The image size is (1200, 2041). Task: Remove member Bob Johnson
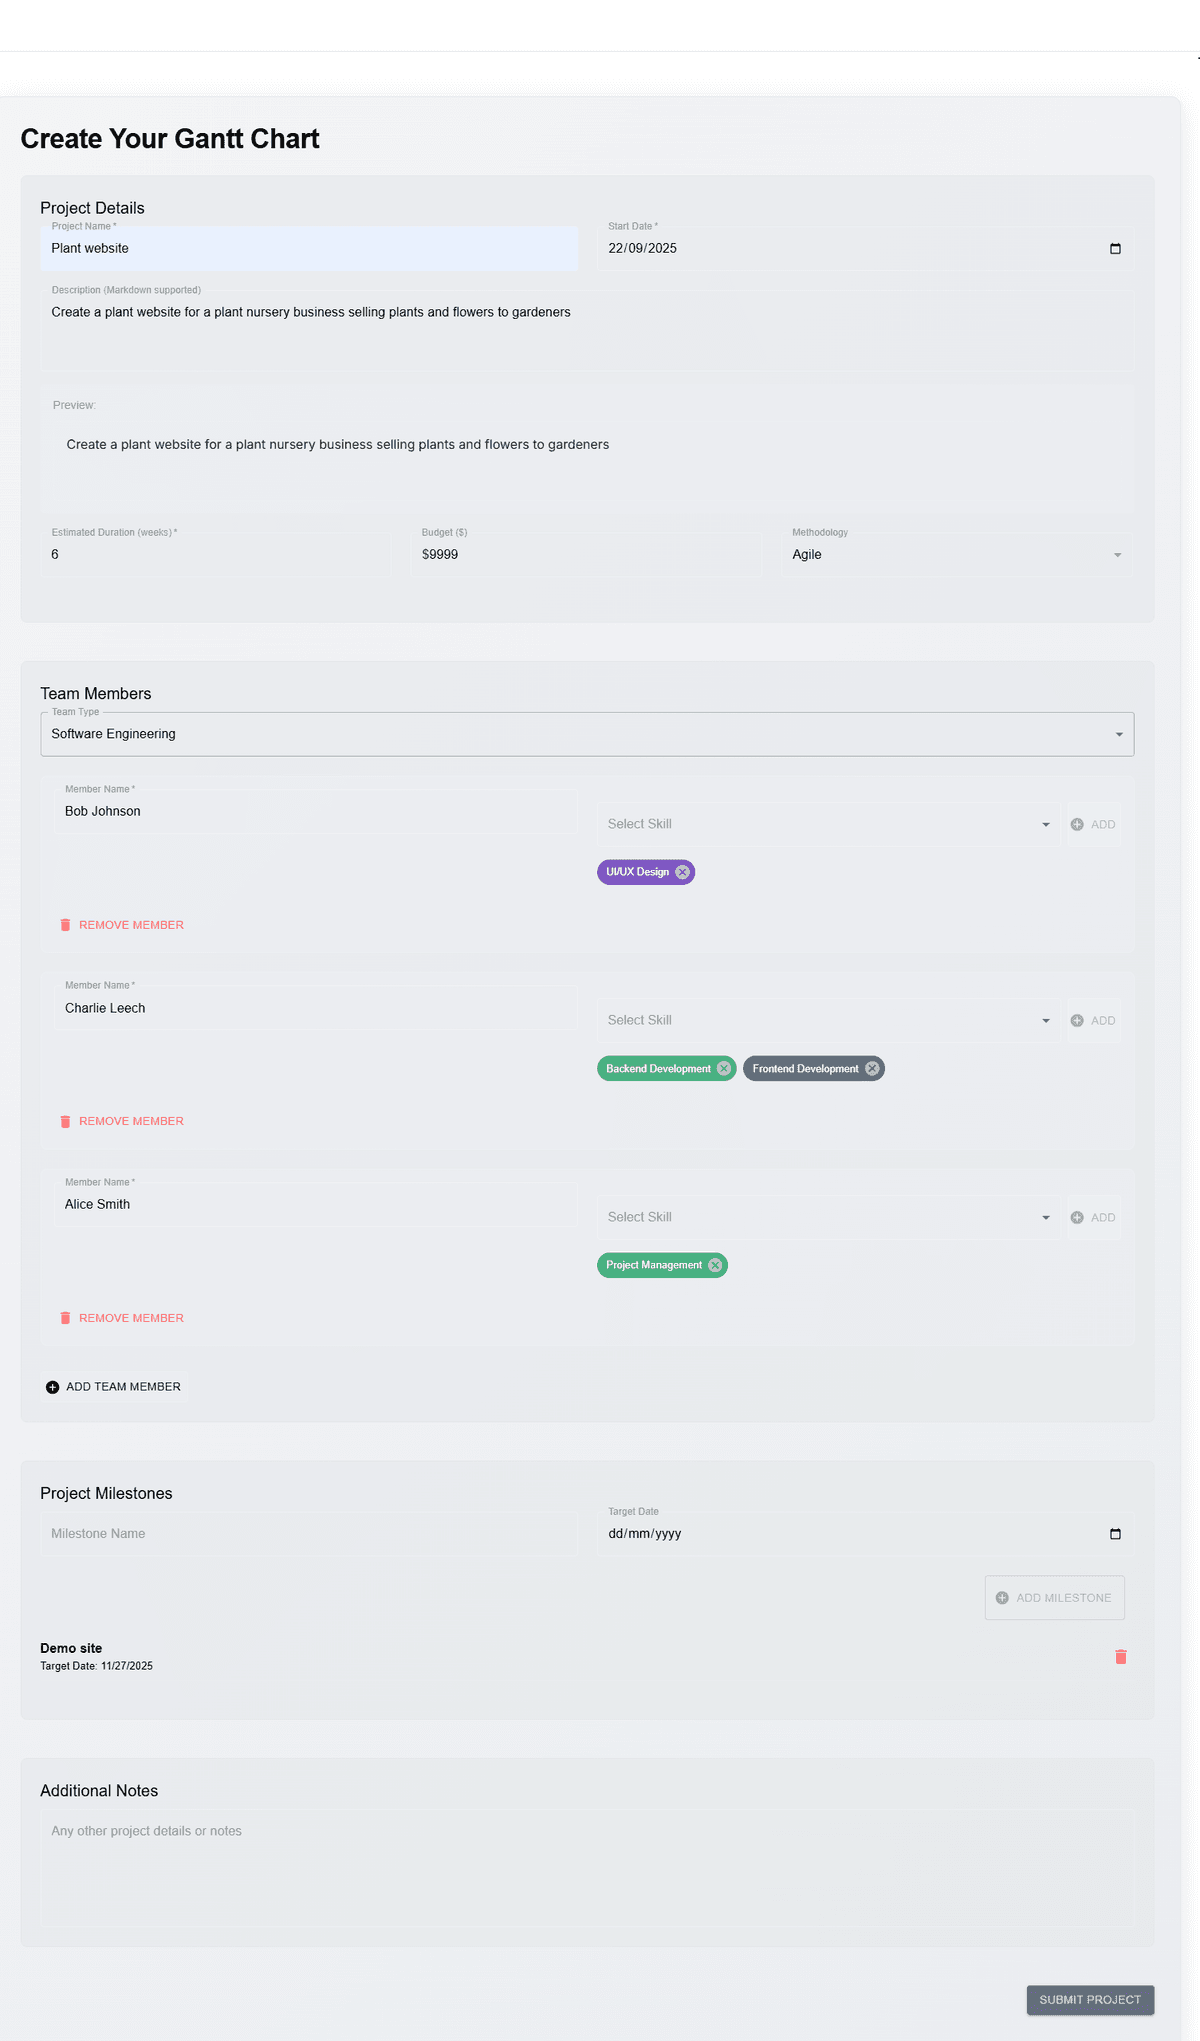coord(122,925)
